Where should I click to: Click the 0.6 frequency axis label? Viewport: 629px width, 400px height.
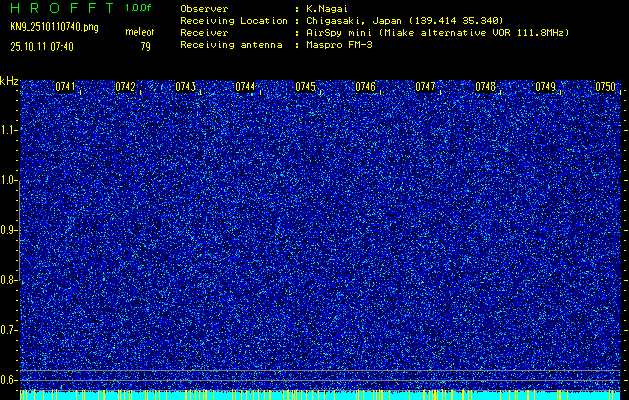[x=9, y=380]
